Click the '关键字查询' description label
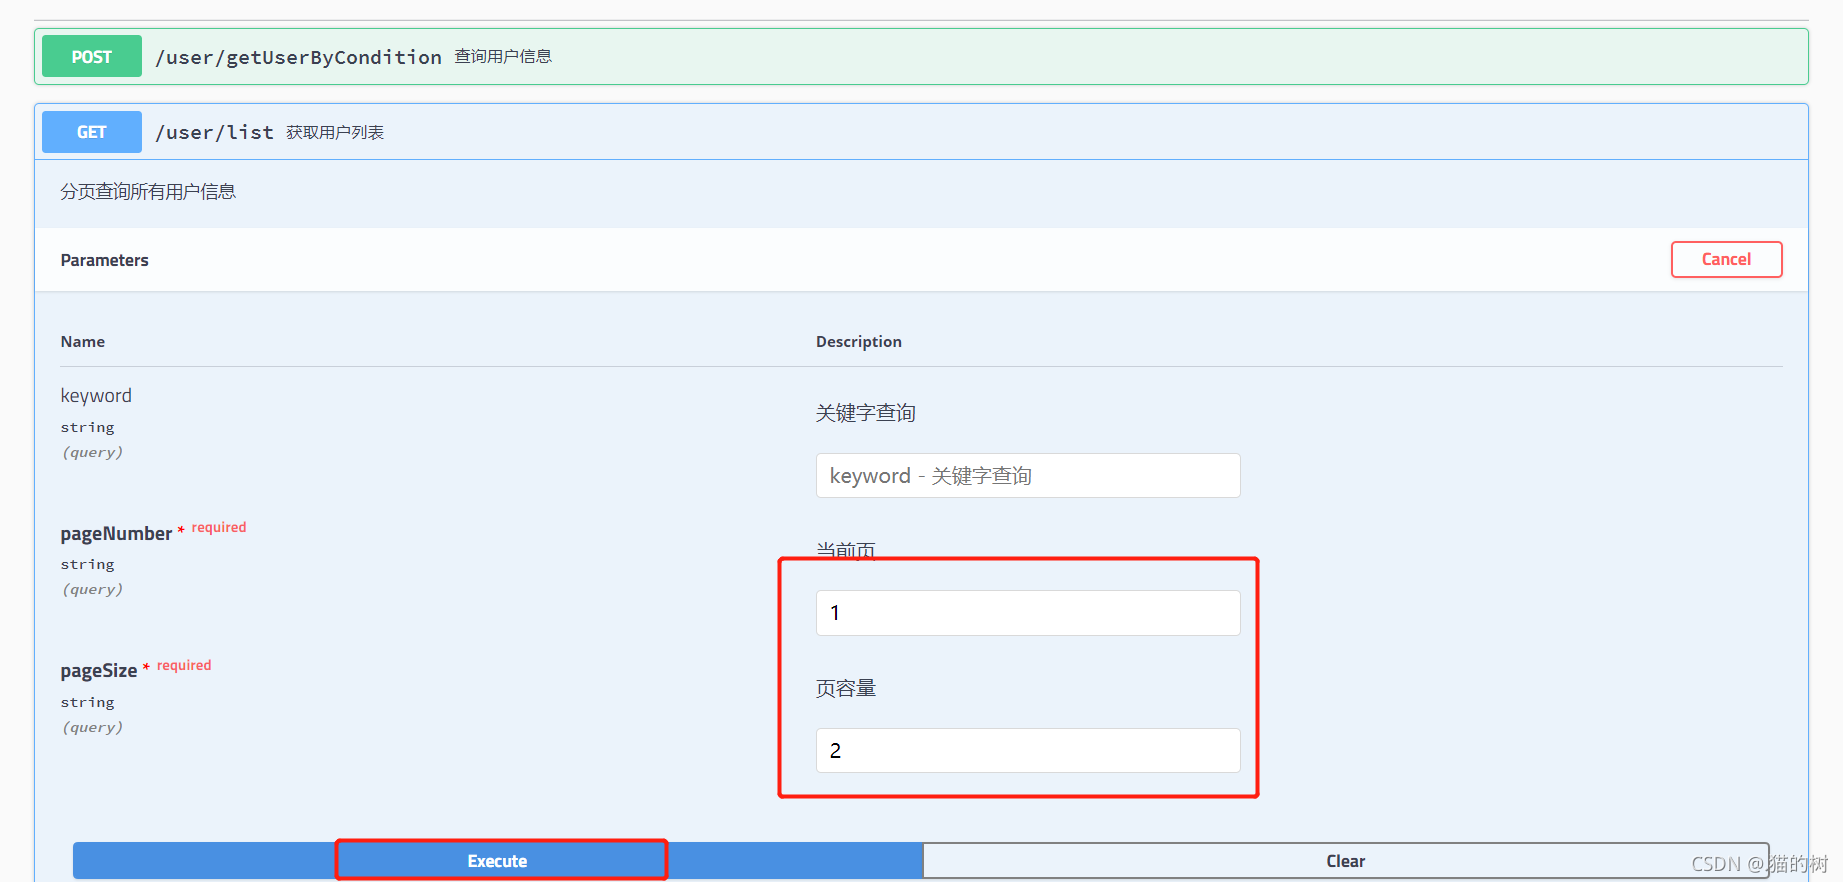Screen dimensions: 1843x882 tap(865, 413)
